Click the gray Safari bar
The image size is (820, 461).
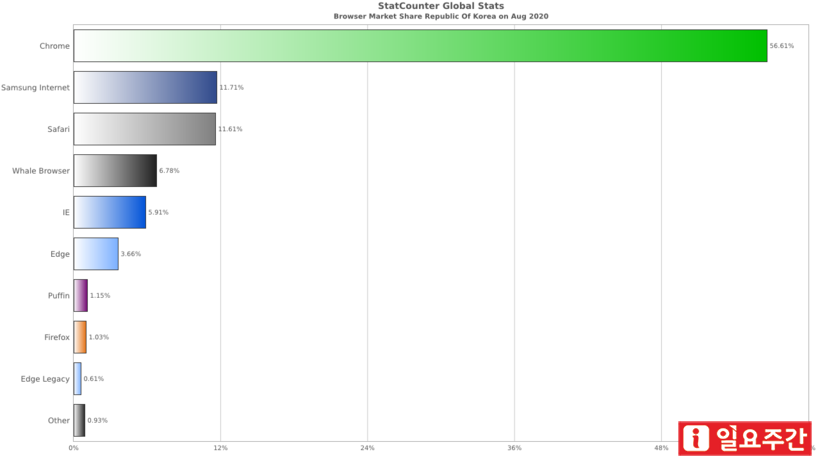(144, 129)
